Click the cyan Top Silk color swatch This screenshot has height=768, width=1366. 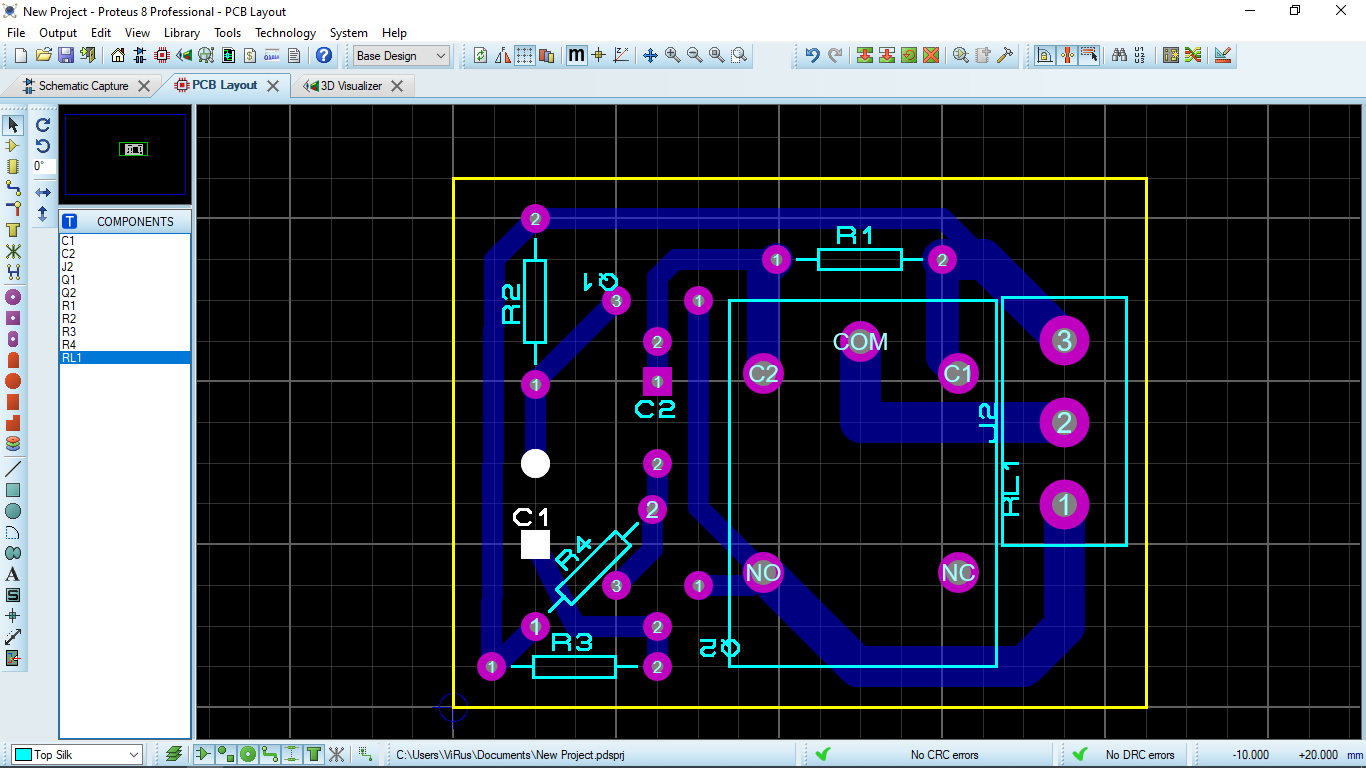[22, 755]
